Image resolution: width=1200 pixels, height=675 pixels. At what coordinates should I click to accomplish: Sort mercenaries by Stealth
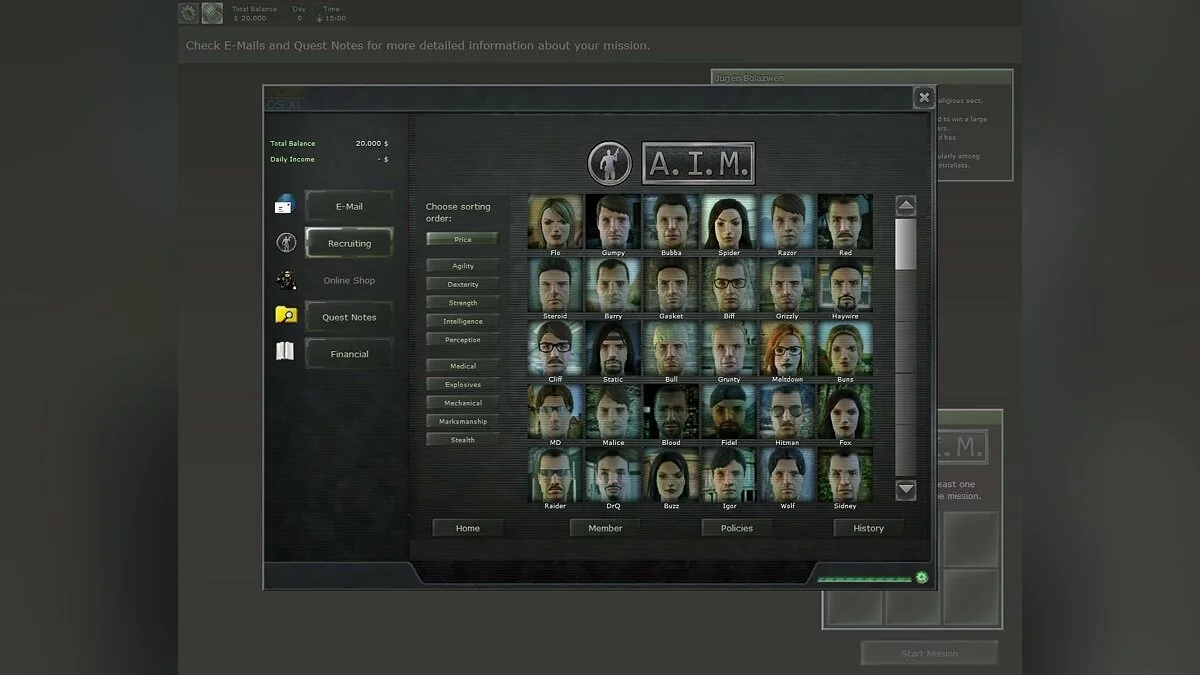462,440
